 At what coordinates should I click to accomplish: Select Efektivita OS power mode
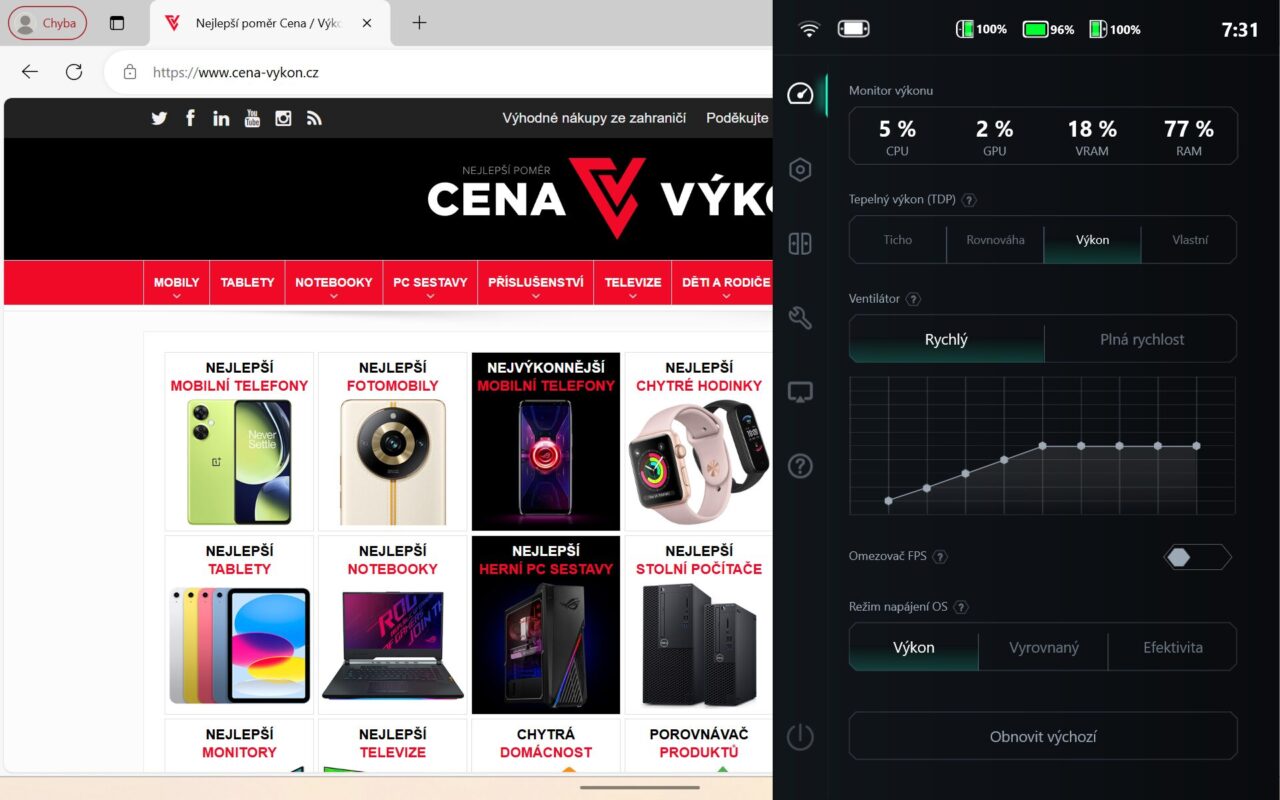[1173, 647]
